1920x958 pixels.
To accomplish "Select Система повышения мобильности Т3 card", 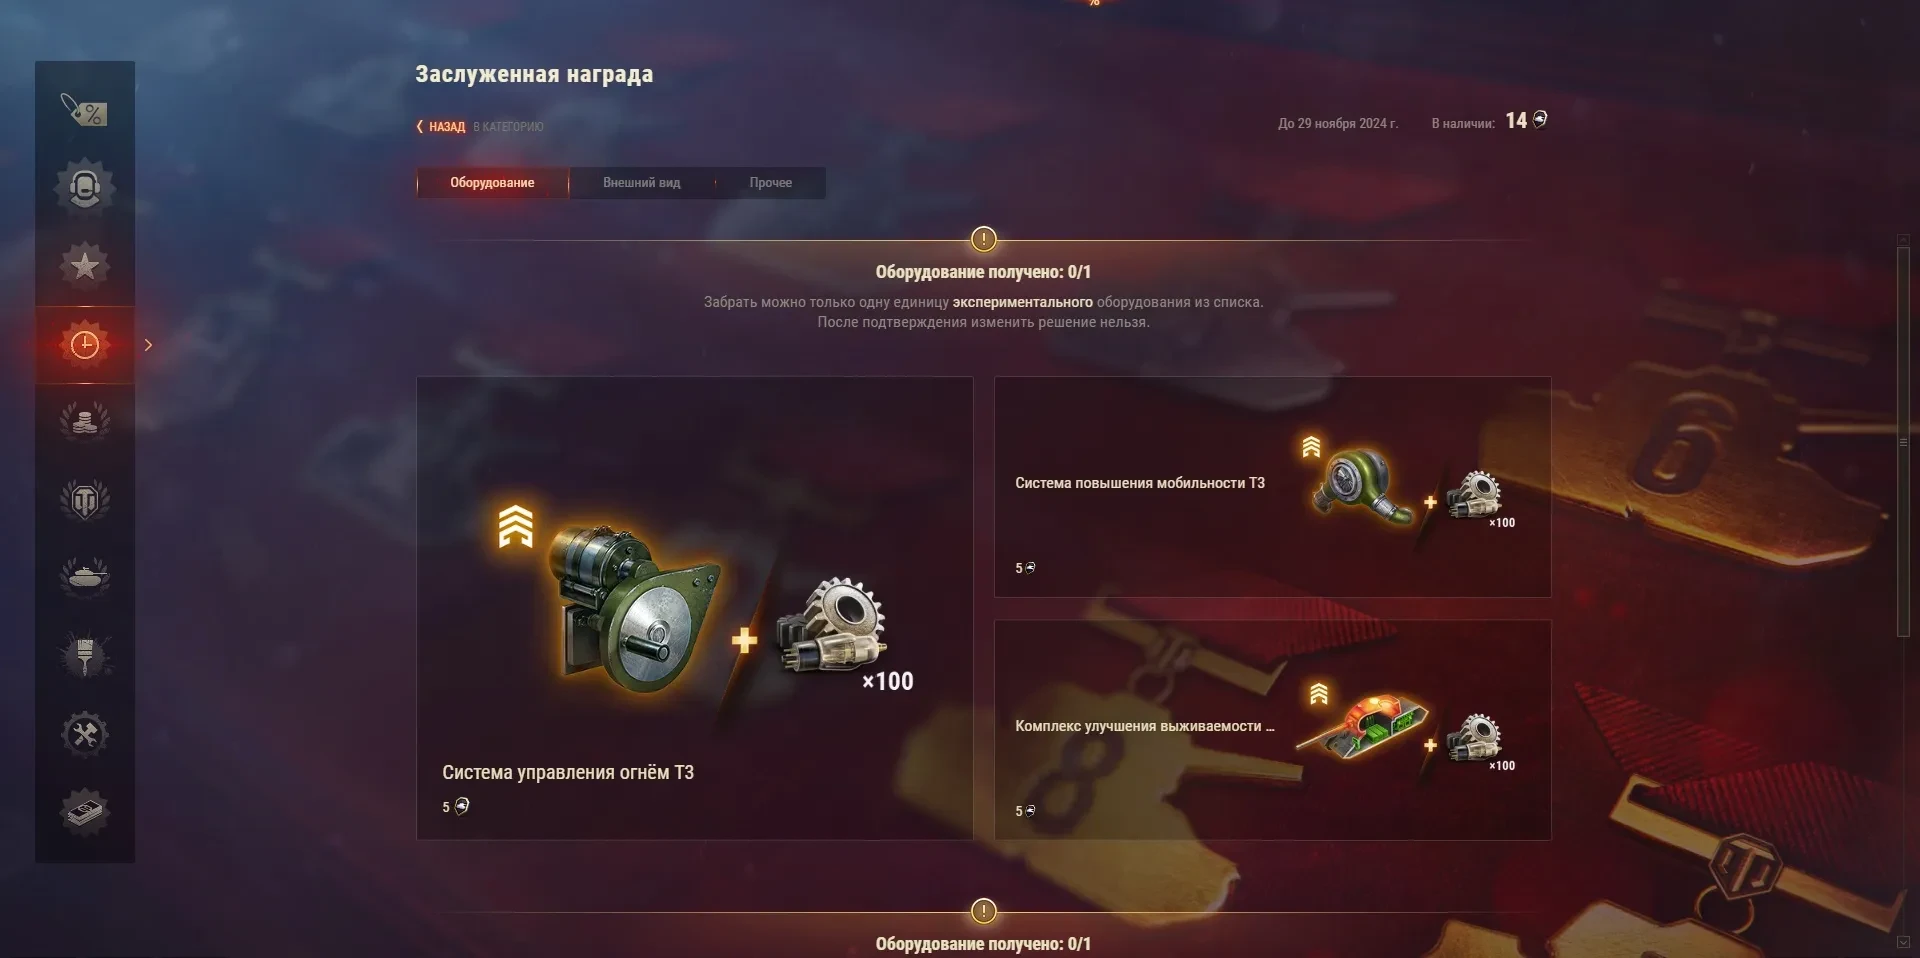I will 1273,487.
